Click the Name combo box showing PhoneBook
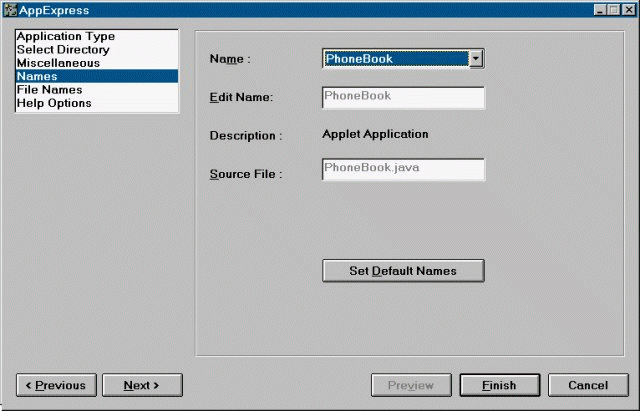Image resolution: width=640 pixels, height=411 pixels. [x=395, y=59]
